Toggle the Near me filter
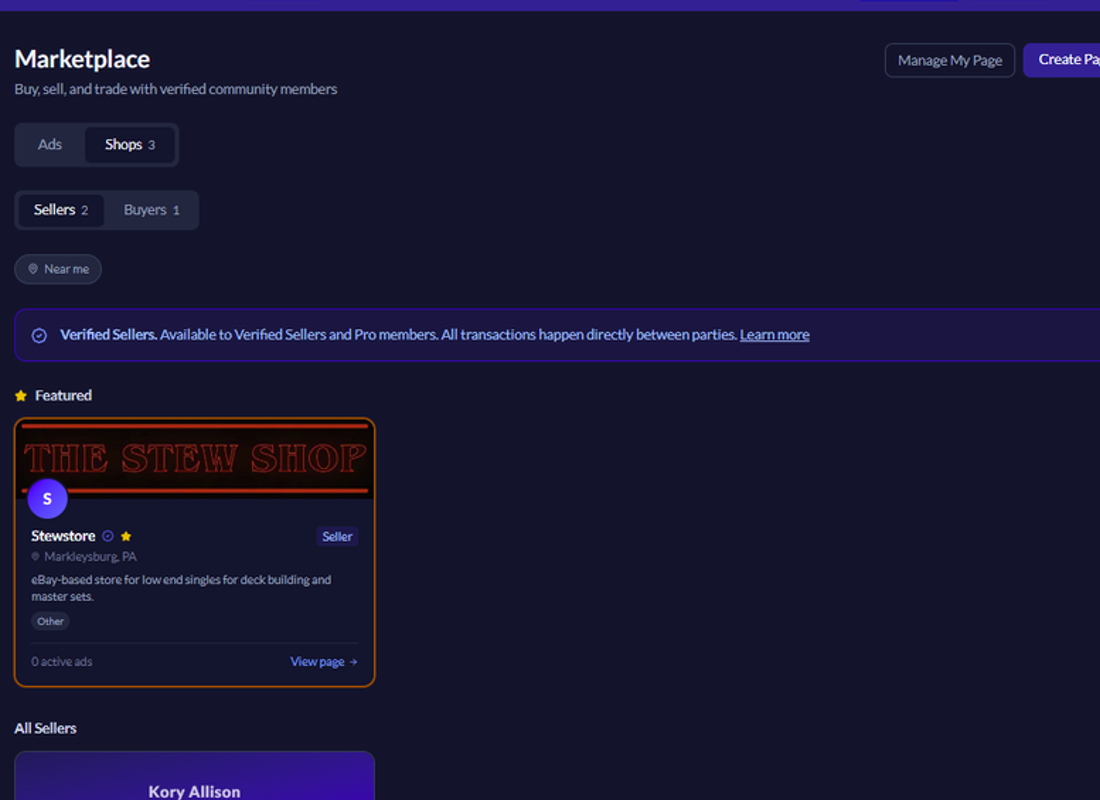This screenshot has width=1100, height=800. coord(58,269)
